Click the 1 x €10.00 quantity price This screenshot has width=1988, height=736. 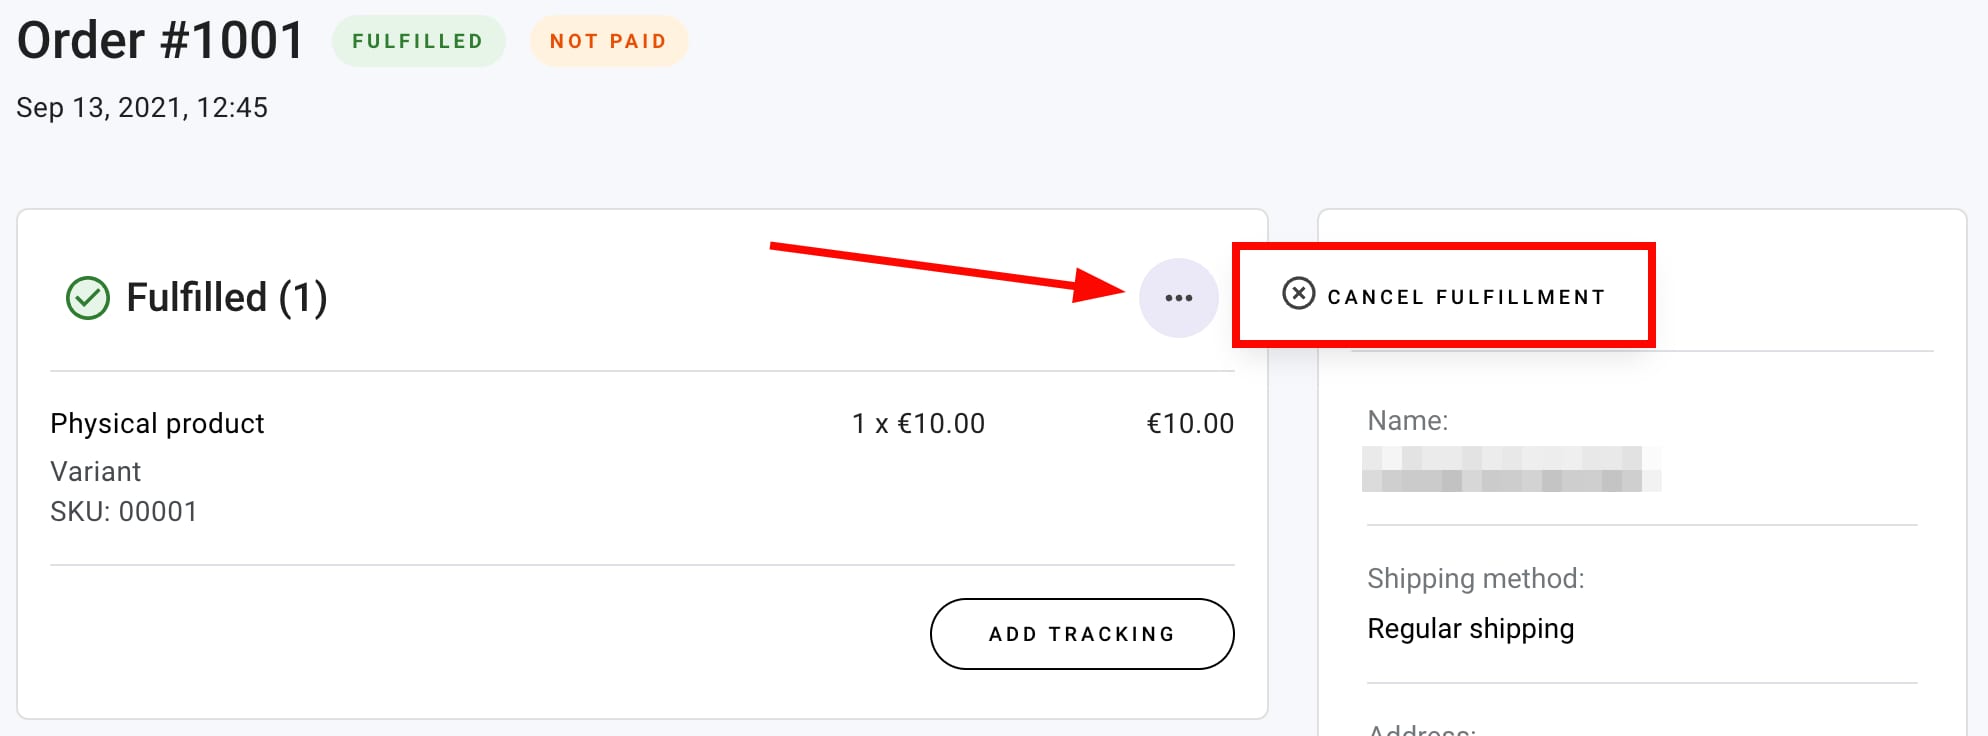918,424
